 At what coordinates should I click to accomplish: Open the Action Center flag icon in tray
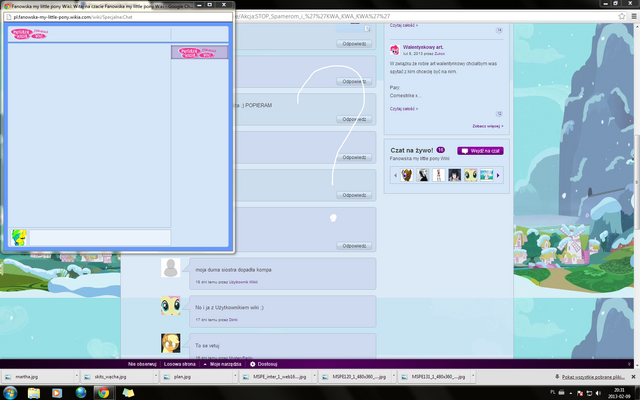point(580,393)
